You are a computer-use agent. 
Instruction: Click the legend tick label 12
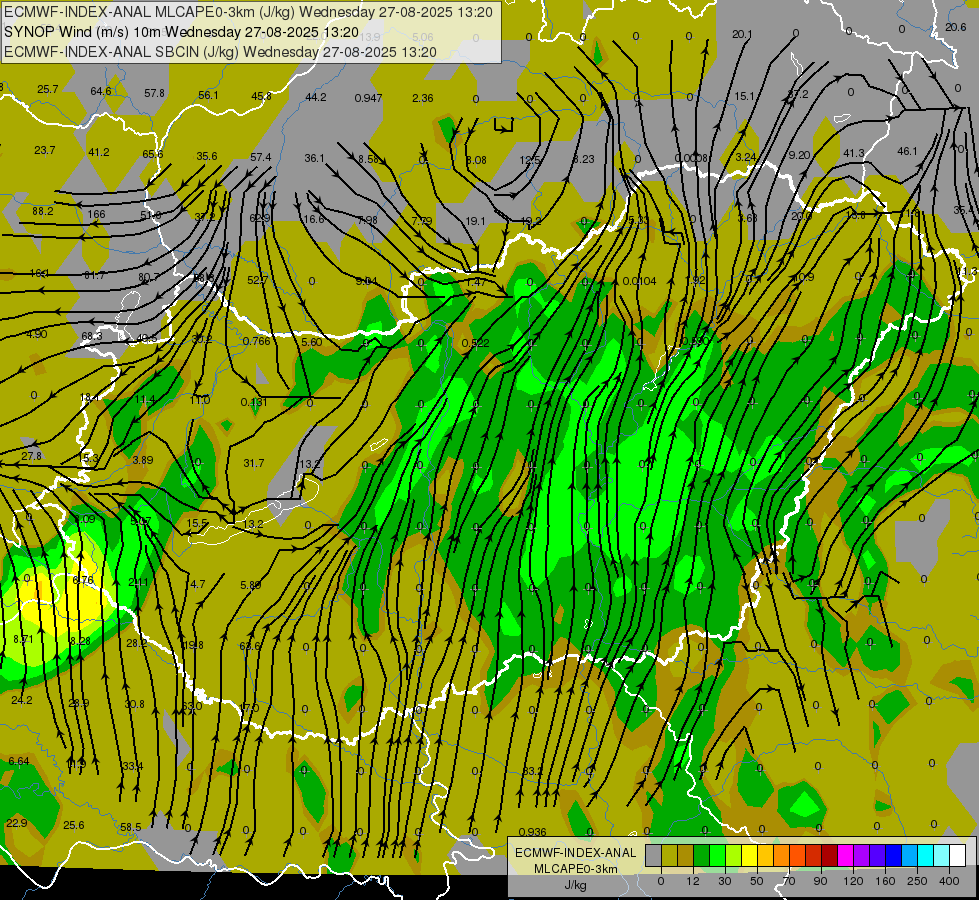[x=693, y=881]
